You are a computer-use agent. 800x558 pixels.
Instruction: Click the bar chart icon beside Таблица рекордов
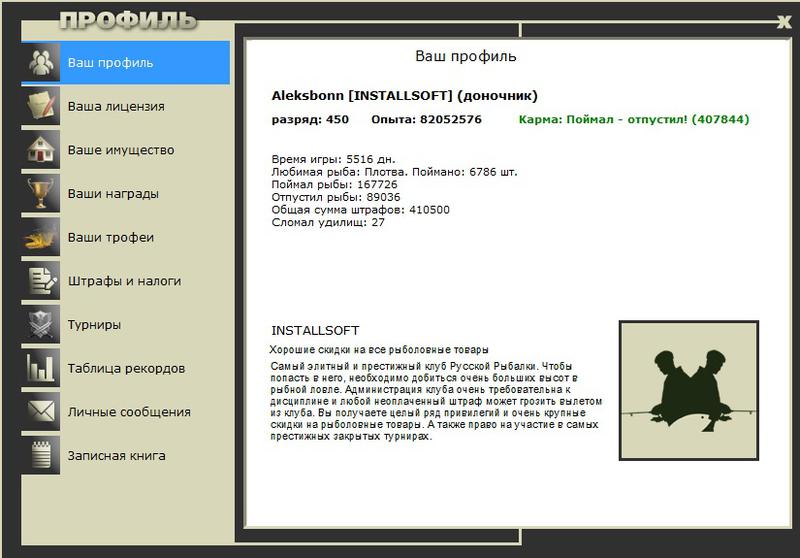point(41,368)
